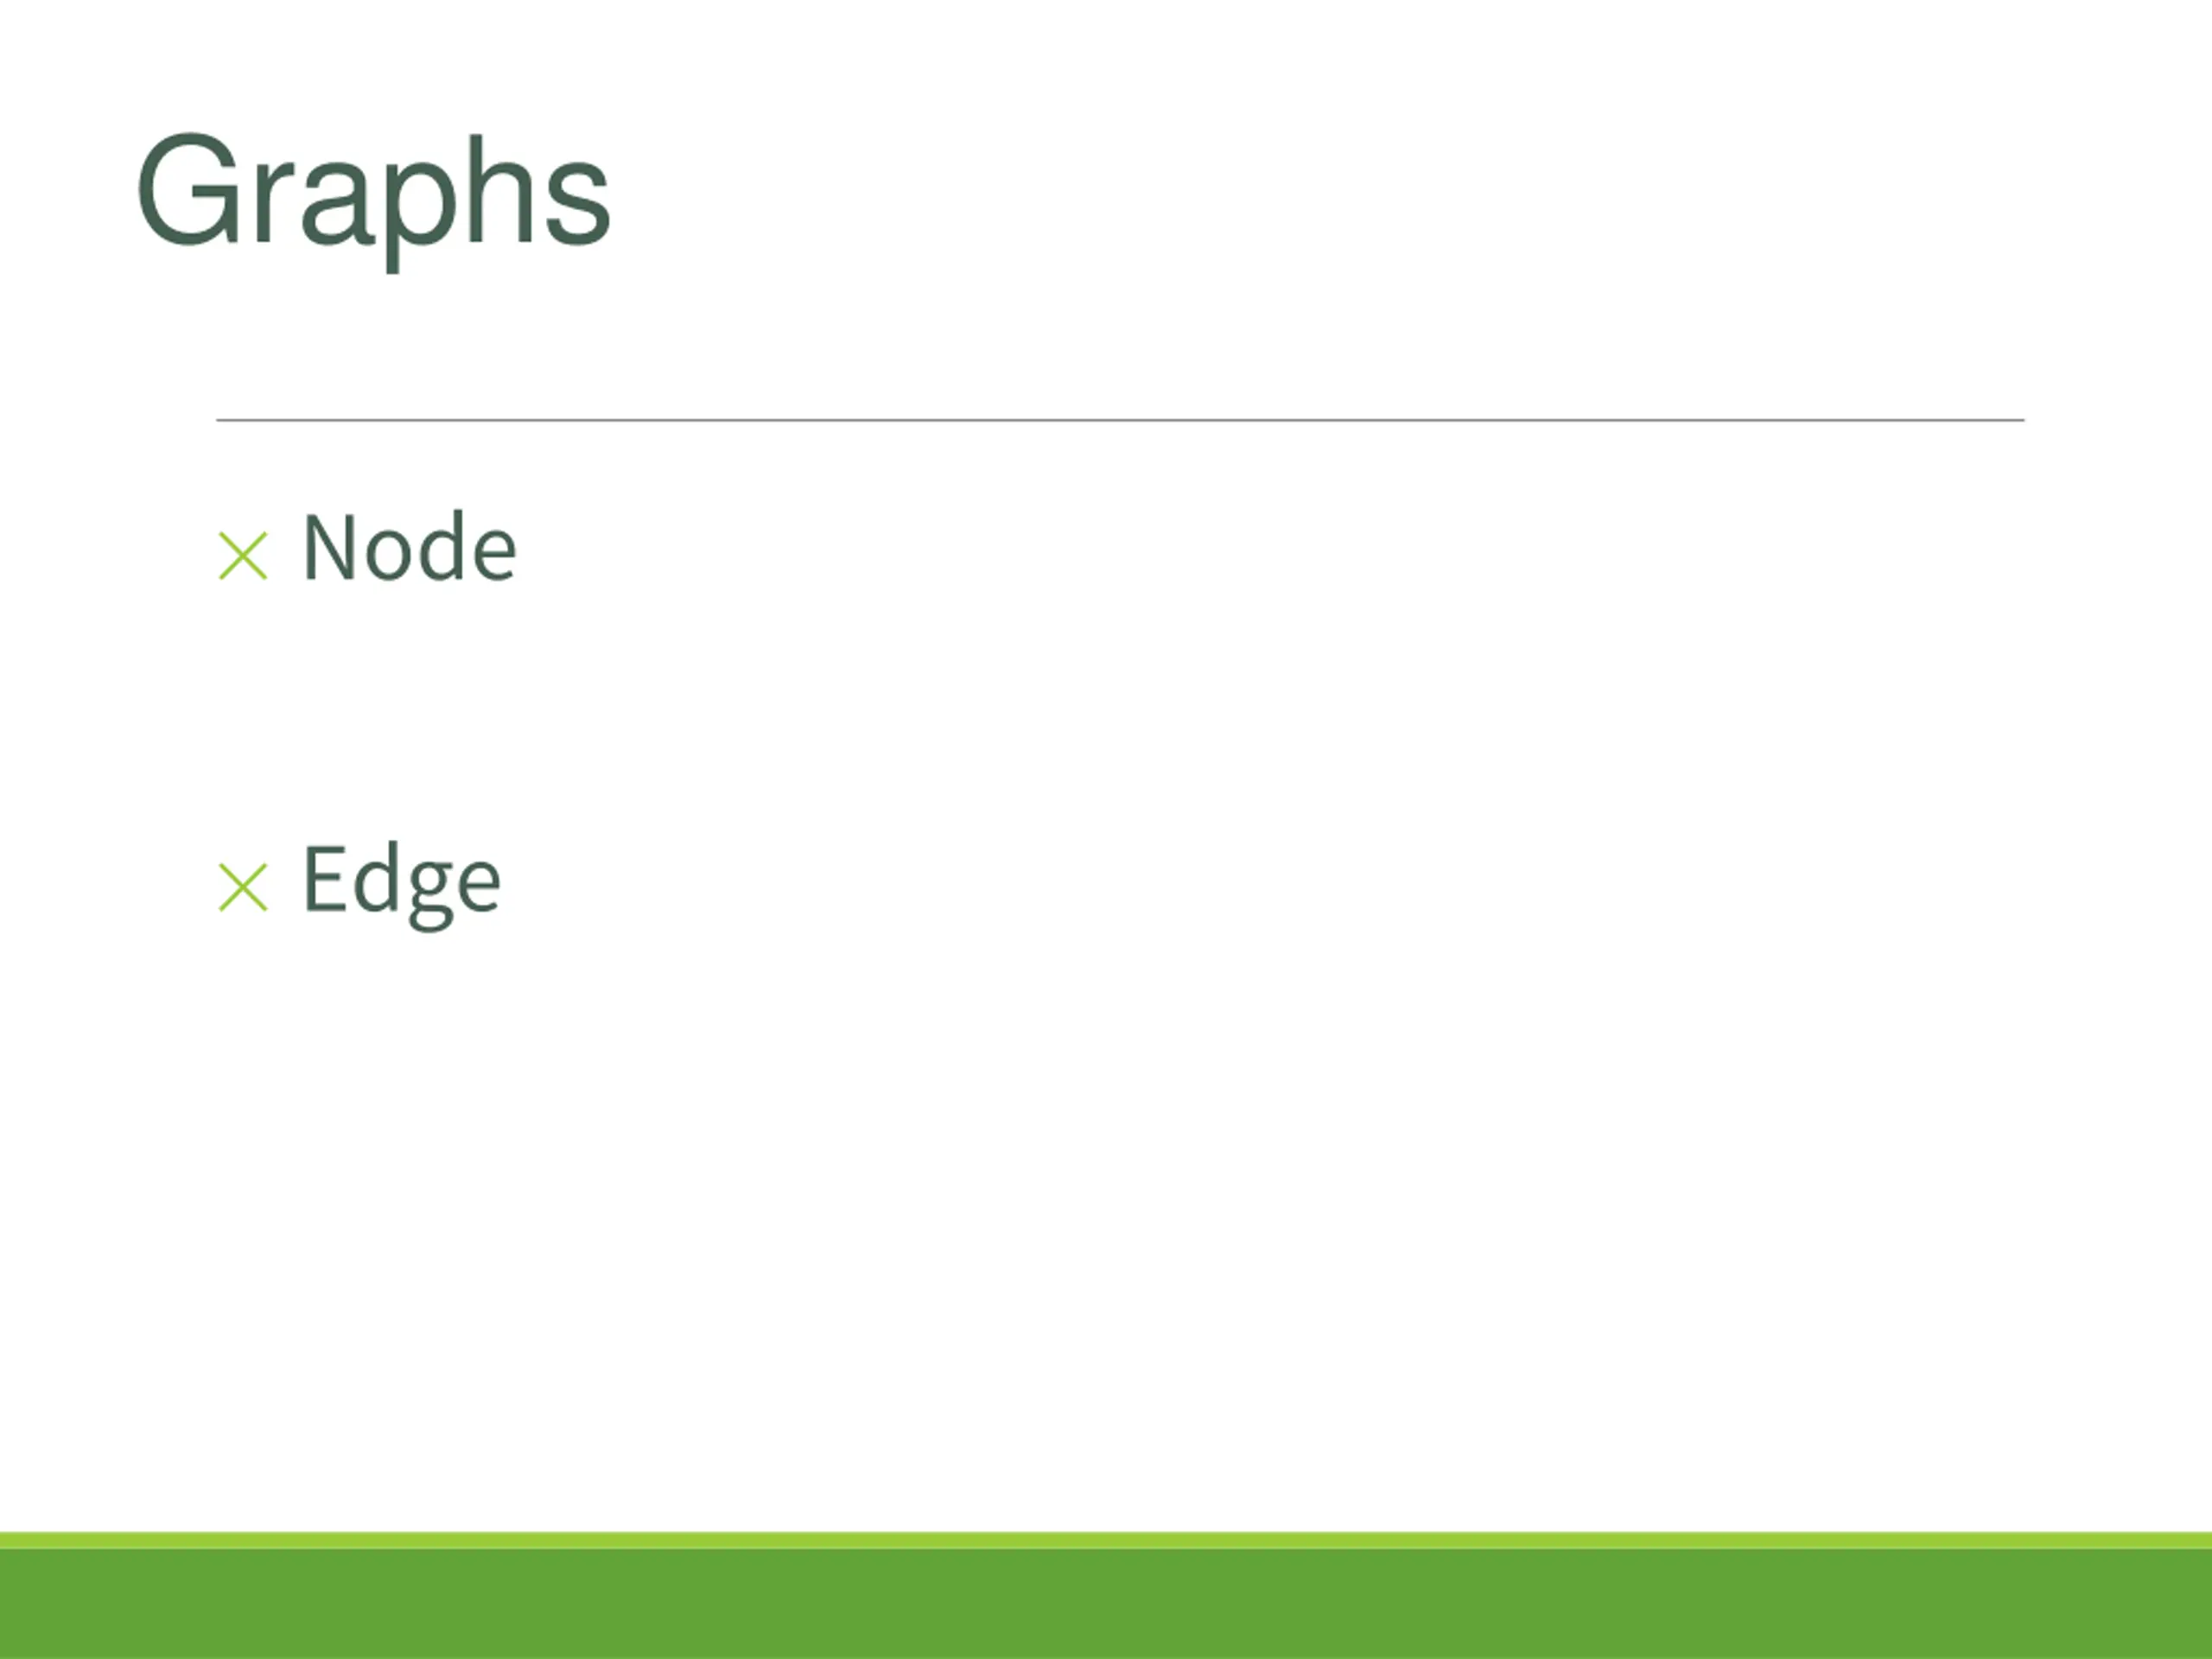Click the light green stripe above footer
Viewport: 2212px width, 1659px height.
[1106, 1541]
